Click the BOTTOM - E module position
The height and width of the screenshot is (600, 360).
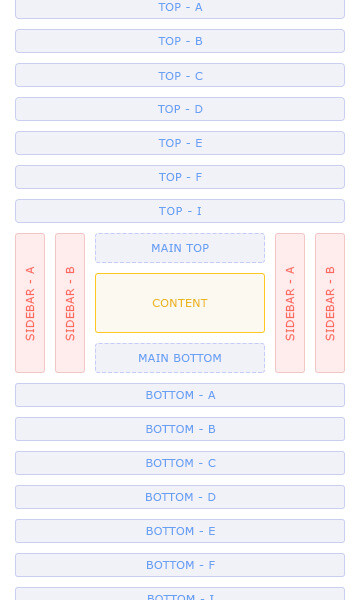click(180, 531)
